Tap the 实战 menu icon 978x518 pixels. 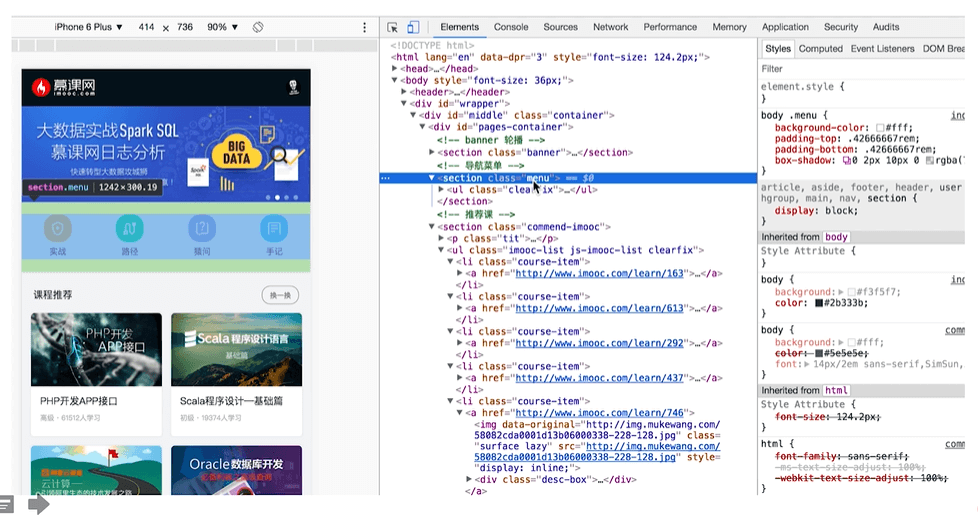(x=57, y=229)
